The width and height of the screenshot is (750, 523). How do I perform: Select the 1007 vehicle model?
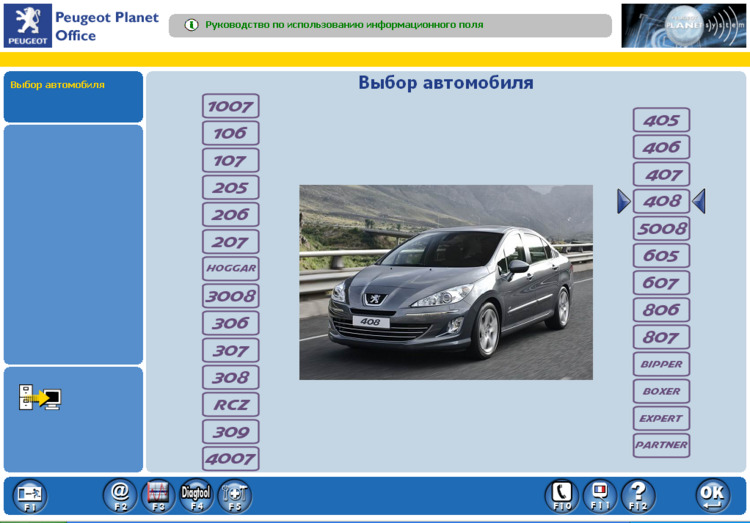231,106
